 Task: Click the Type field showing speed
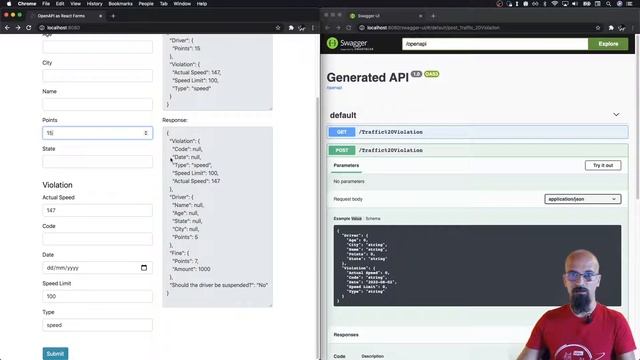(98, 325)
